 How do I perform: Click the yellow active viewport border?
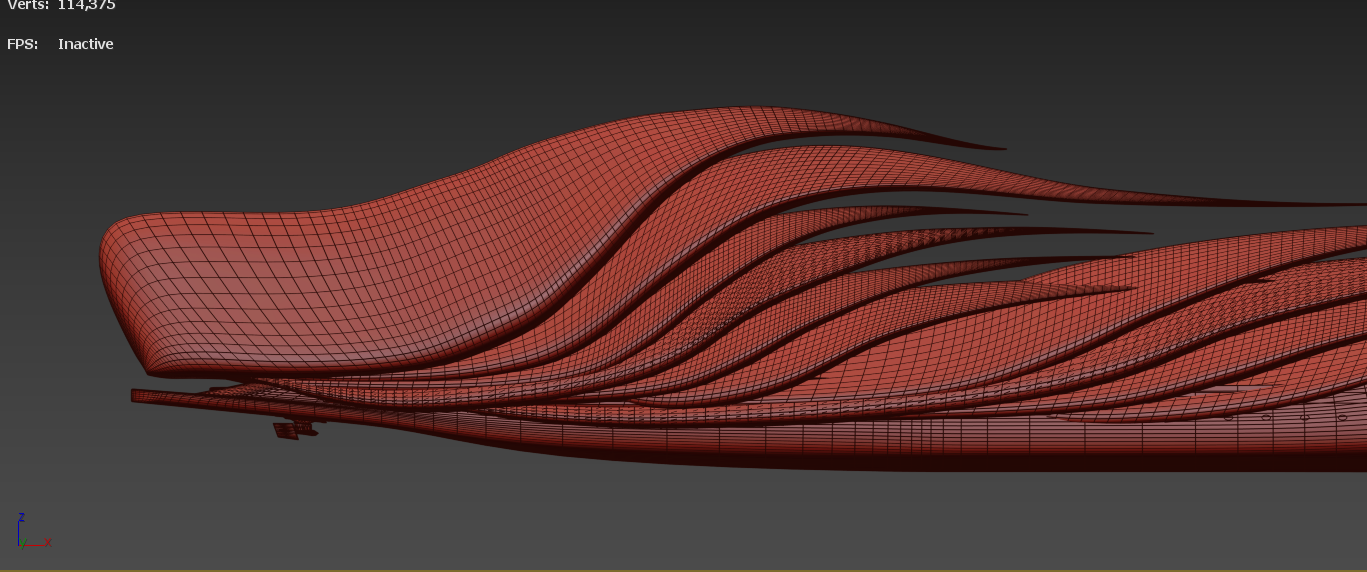[x=683, y=570]
